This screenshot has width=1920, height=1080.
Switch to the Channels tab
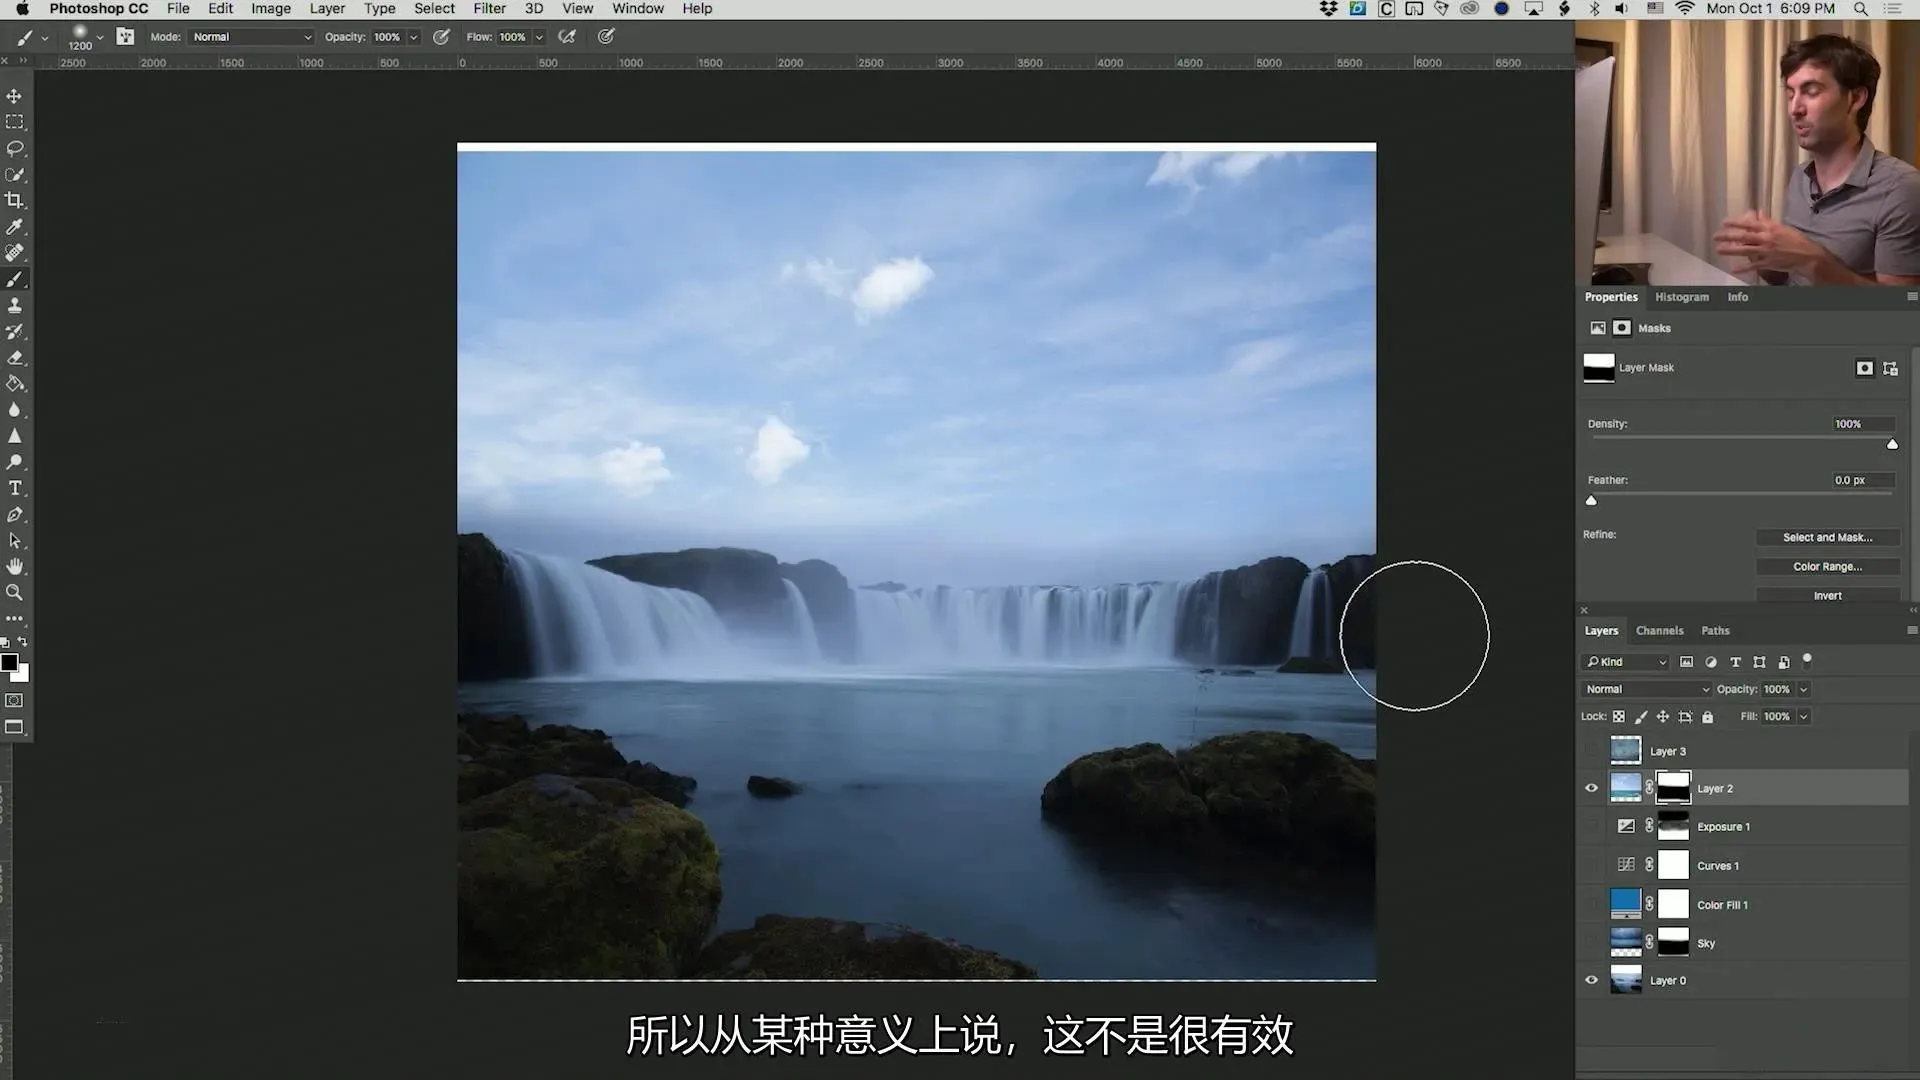pos(1659,631)
